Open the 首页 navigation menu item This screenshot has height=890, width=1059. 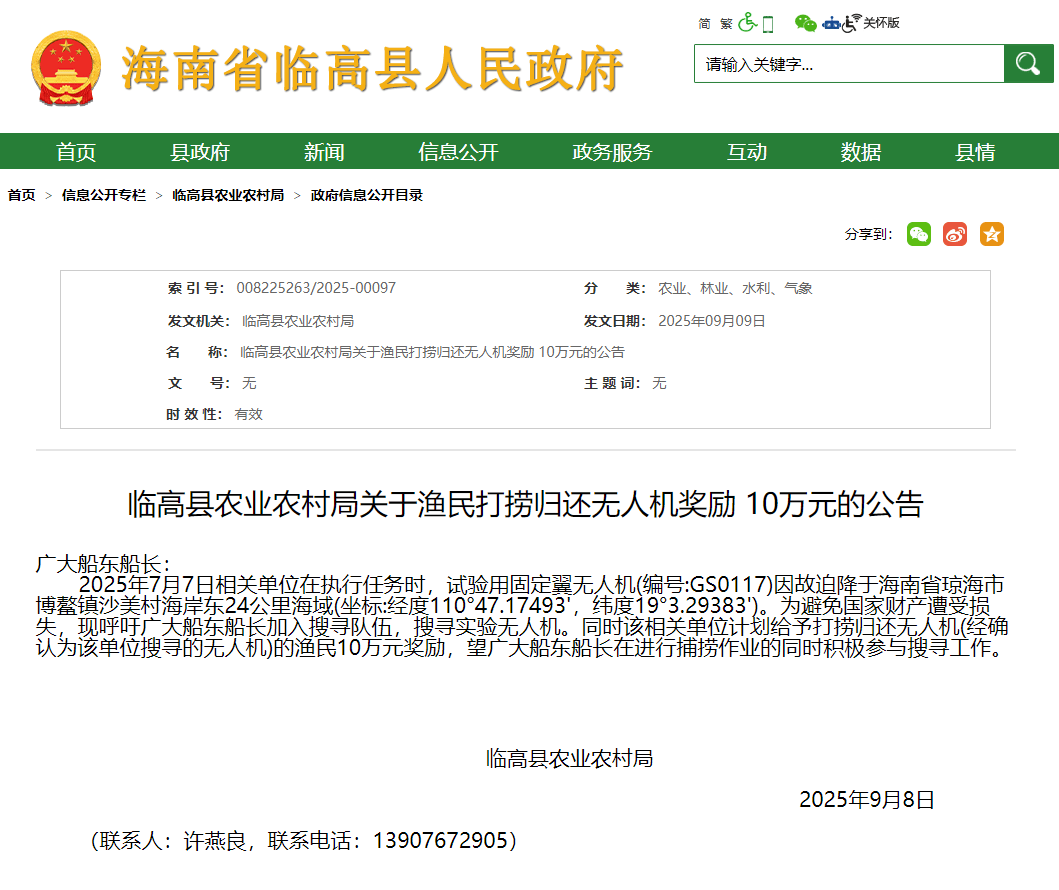[76, 152]
